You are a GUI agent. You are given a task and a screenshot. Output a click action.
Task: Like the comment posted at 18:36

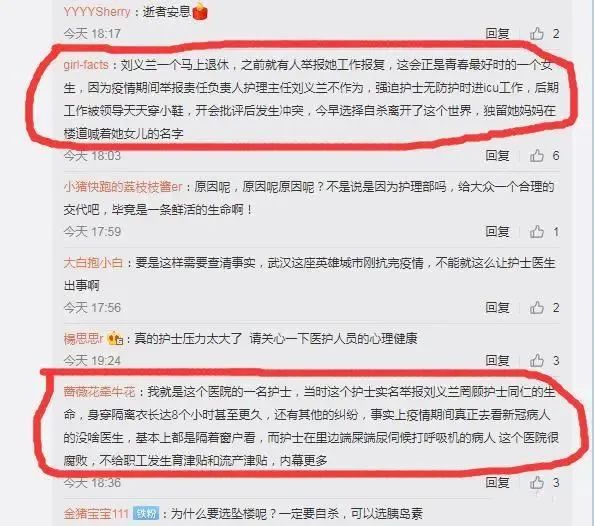point(537,482)
